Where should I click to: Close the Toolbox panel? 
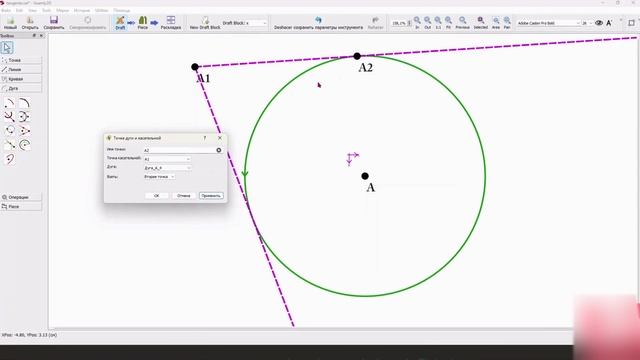click(41, 36)
